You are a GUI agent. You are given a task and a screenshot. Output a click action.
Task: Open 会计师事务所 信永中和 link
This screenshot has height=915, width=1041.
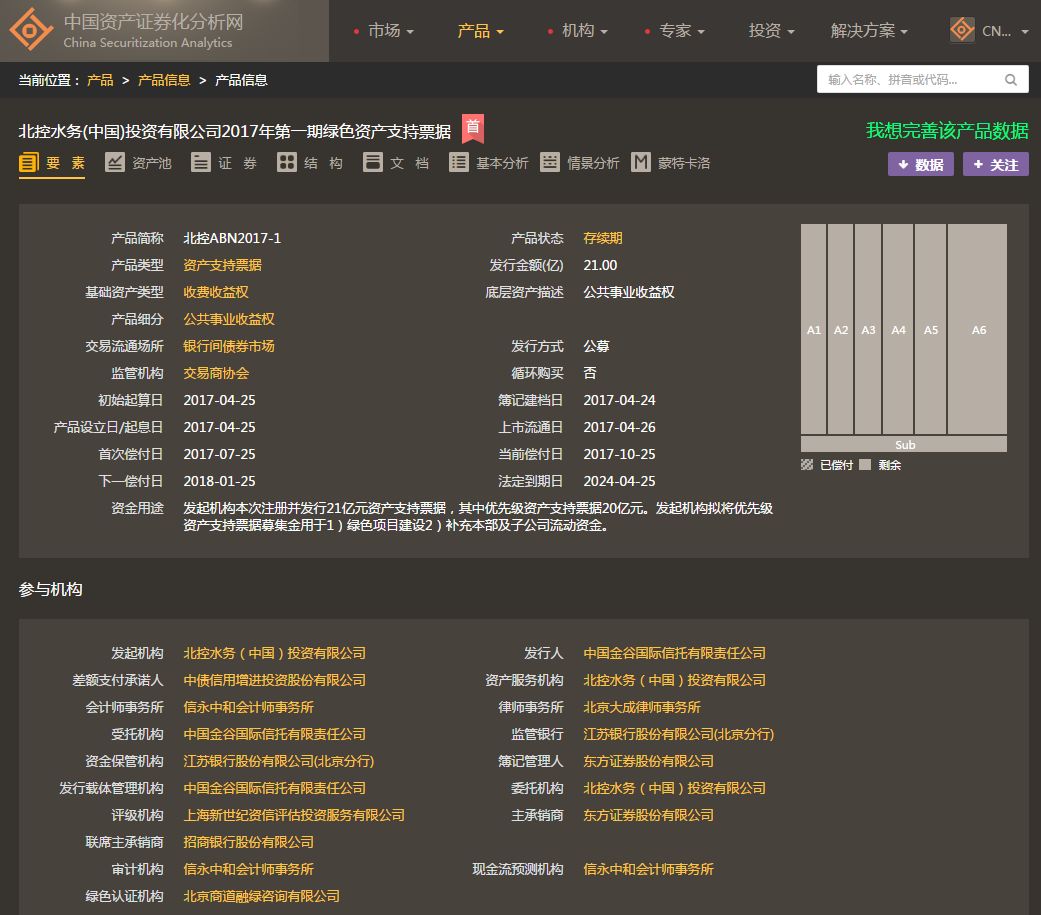[x=248, y=707]
